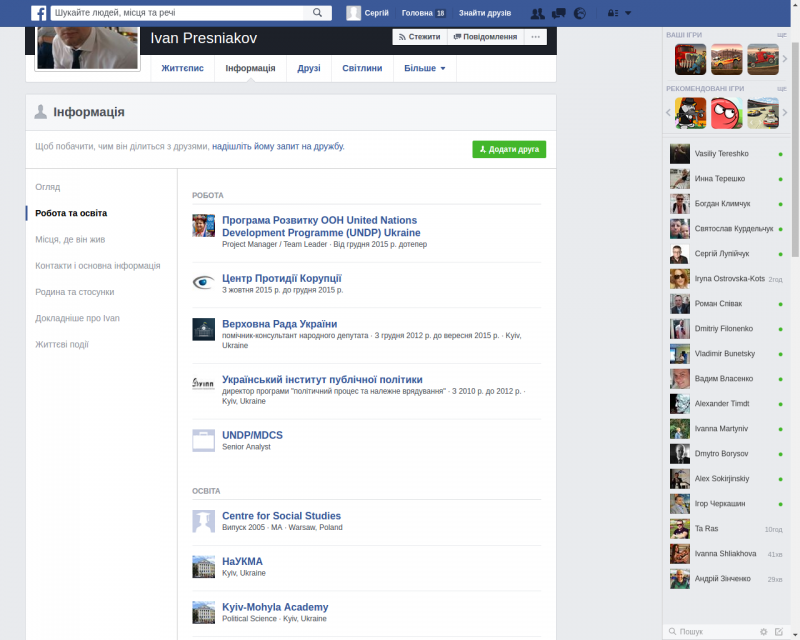Viewport: 800px width, 640px height.
Task: Click the search magnifier button
Action: [x=318, y=13]
